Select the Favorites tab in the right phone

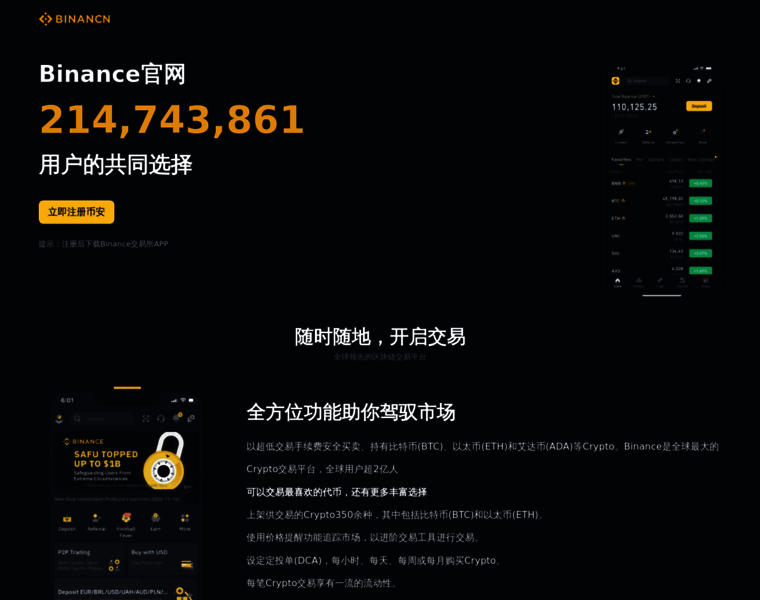[x=621, y=159]
